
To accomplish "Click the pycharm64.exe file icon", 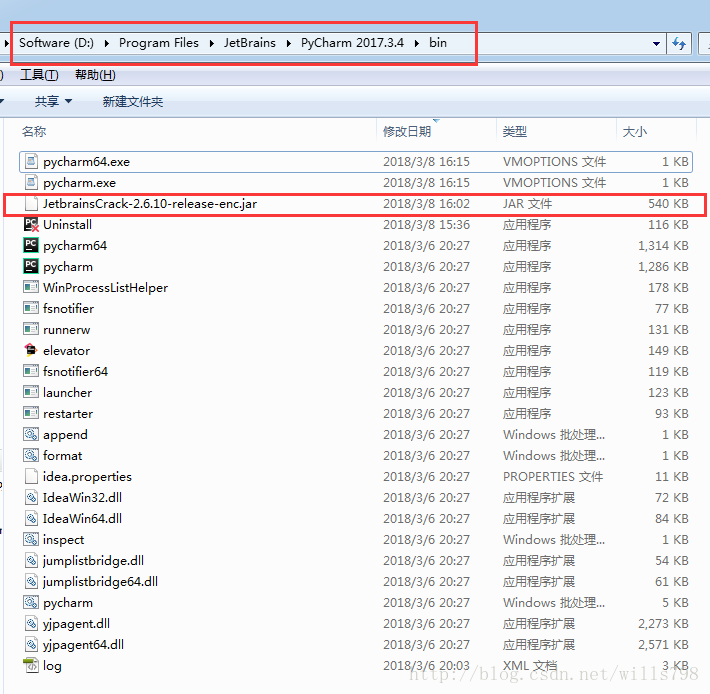I will [x=31, y=161].
